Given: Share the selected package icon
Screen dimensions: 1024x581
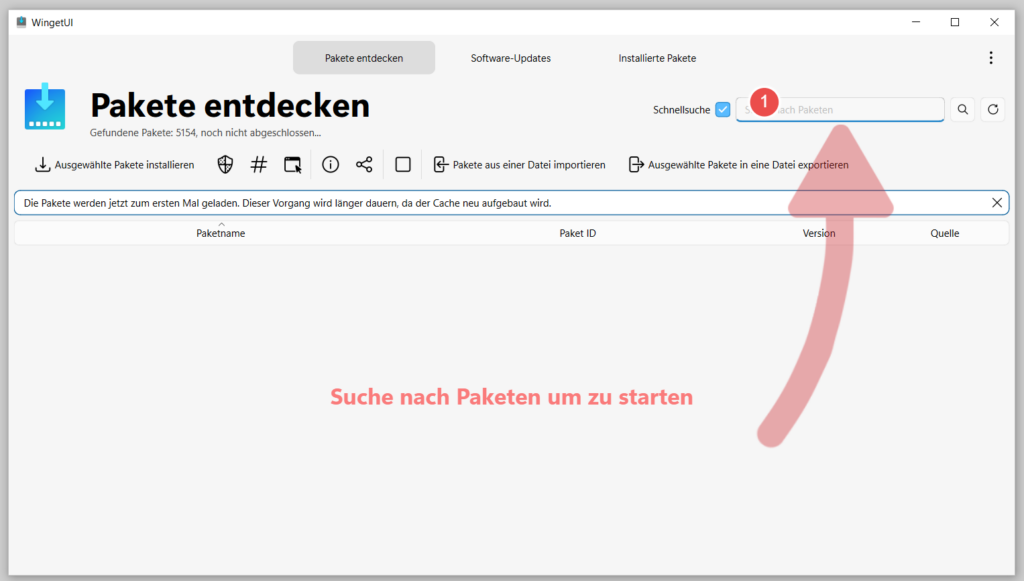Looking at the screenshot, I should click(364, 165).
